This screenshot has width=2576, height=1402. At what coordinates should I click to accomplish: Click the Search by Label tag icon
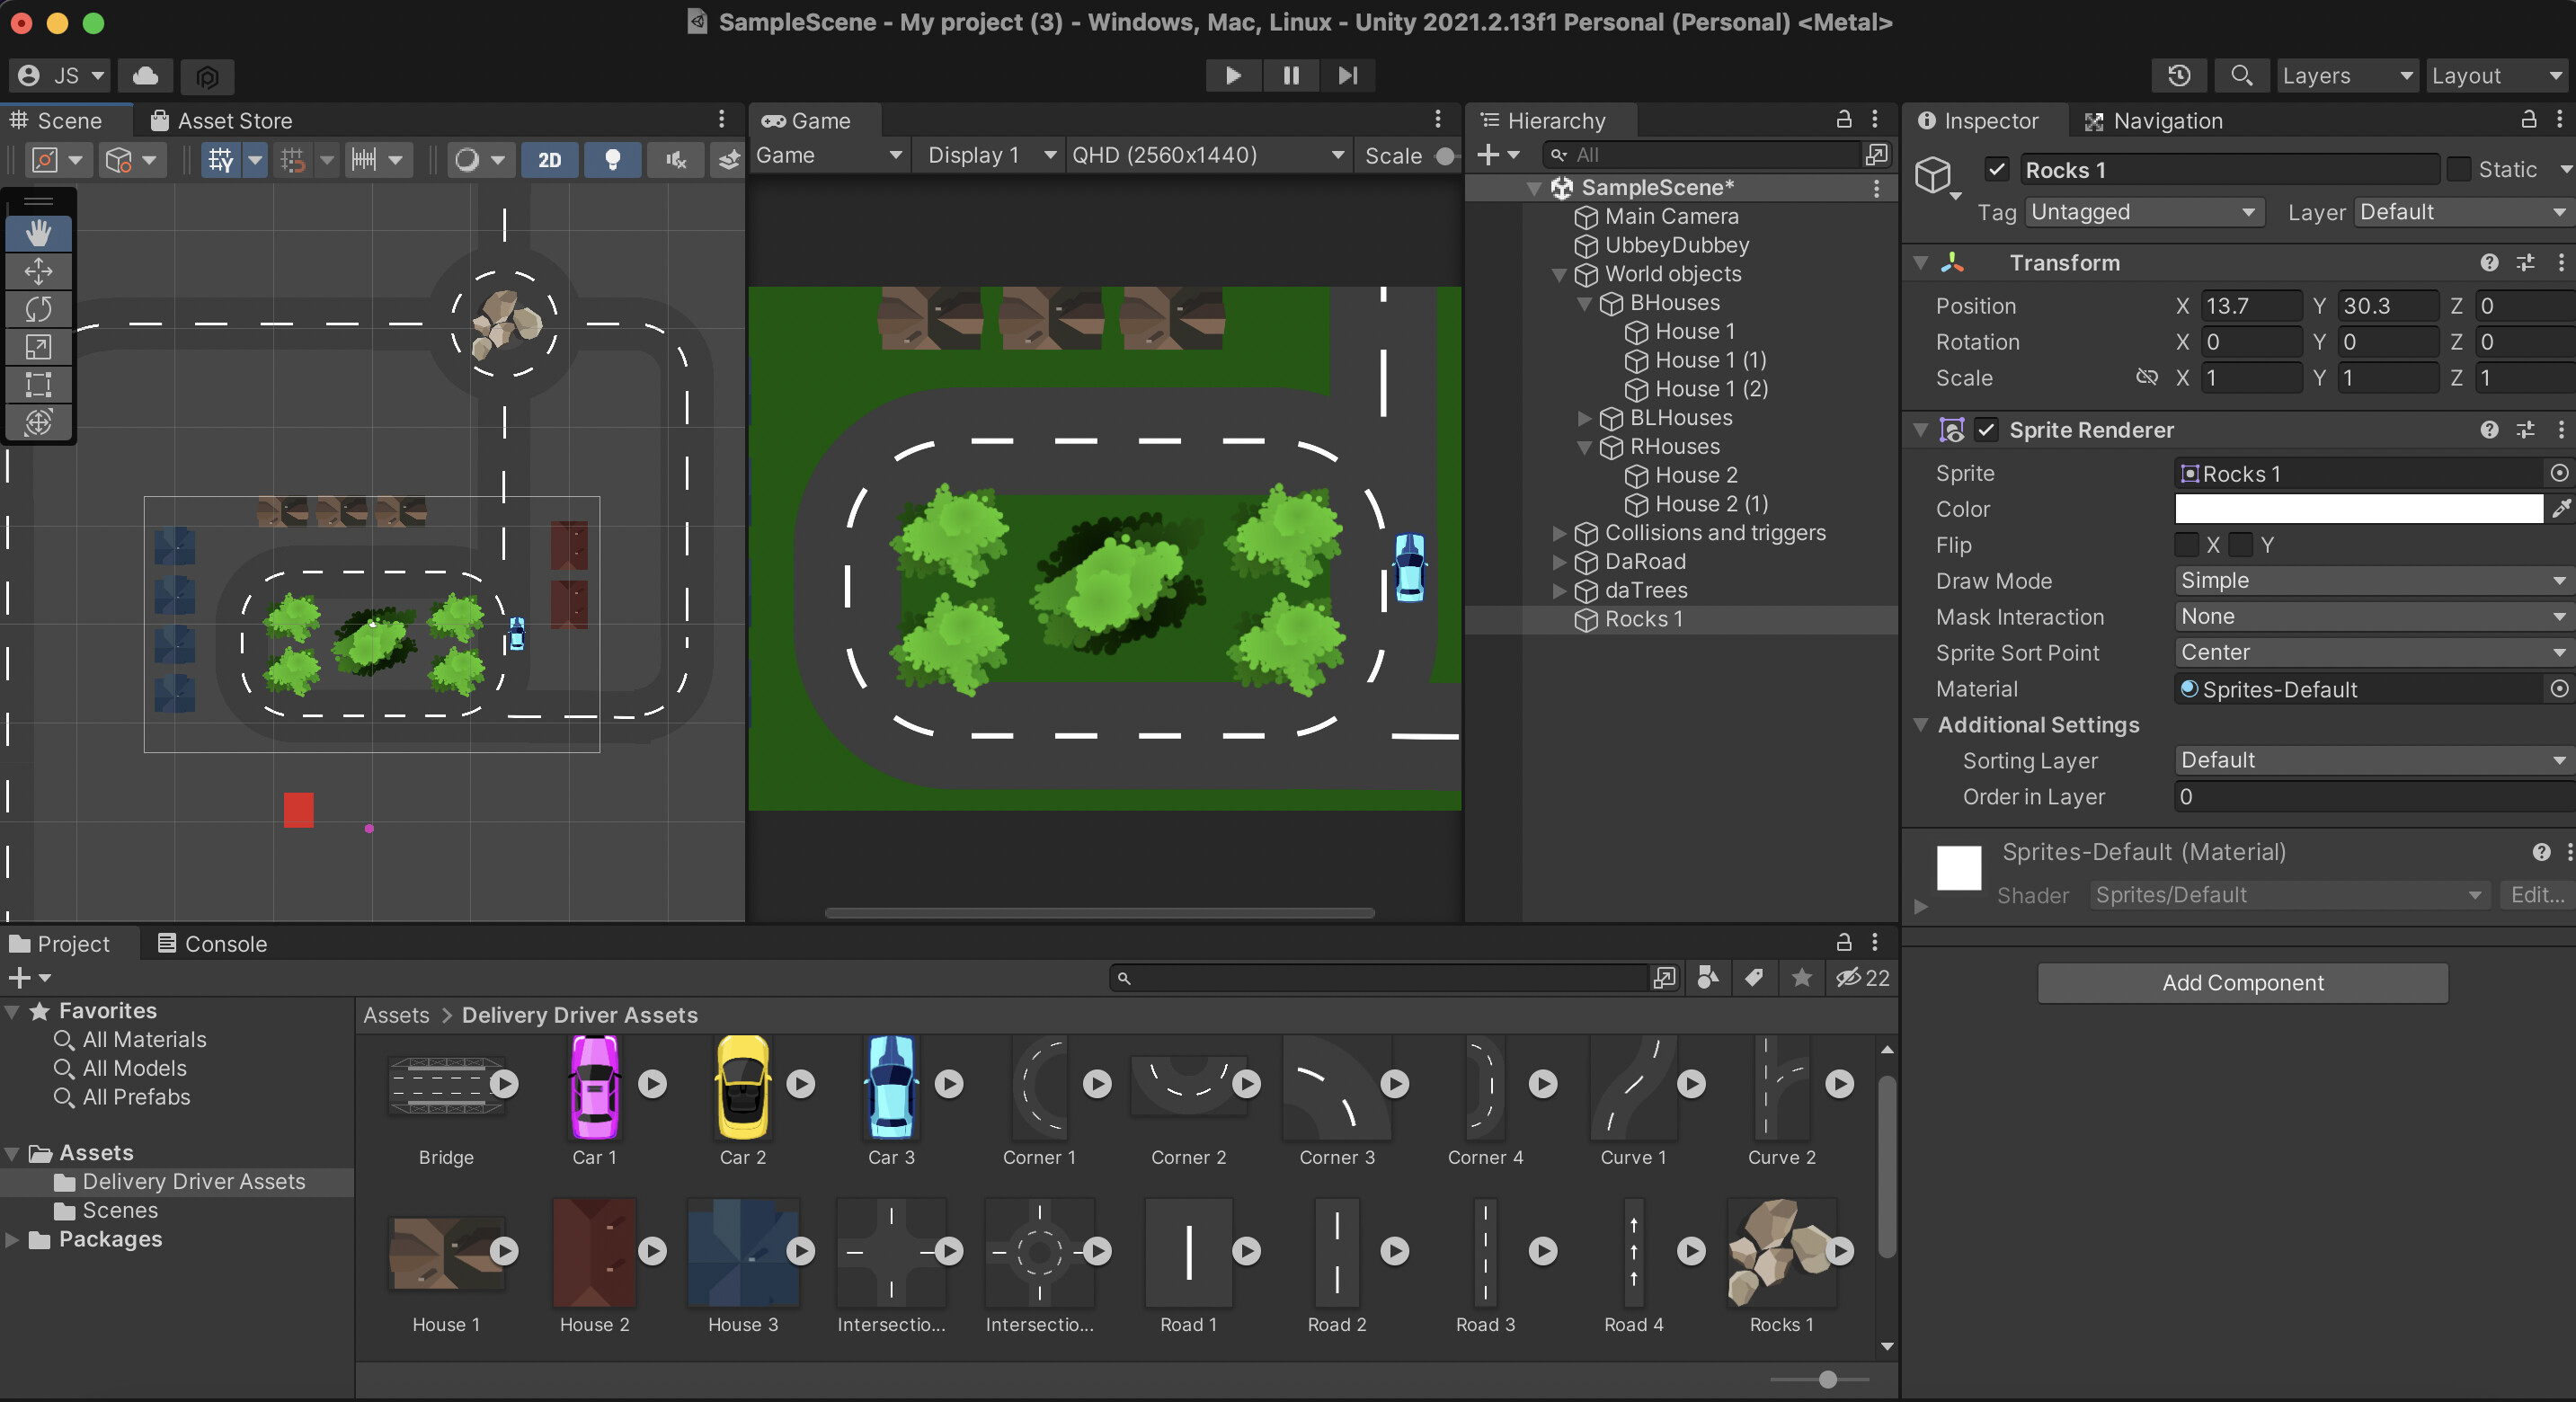[1754, 978]
